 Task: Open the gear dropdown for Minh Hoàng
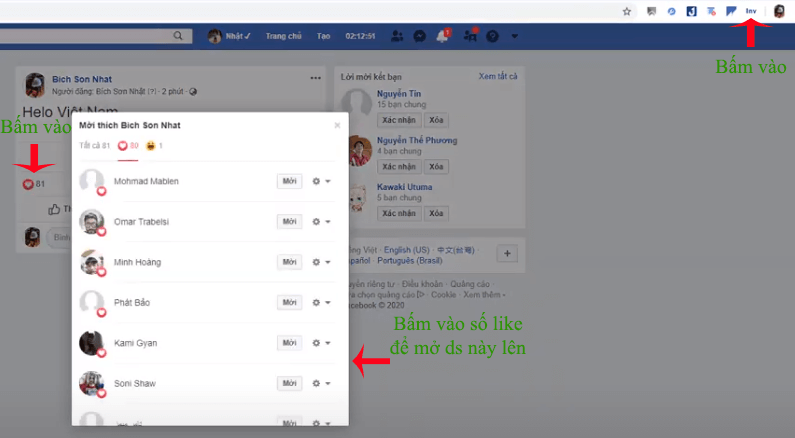(x=321, y=262)
